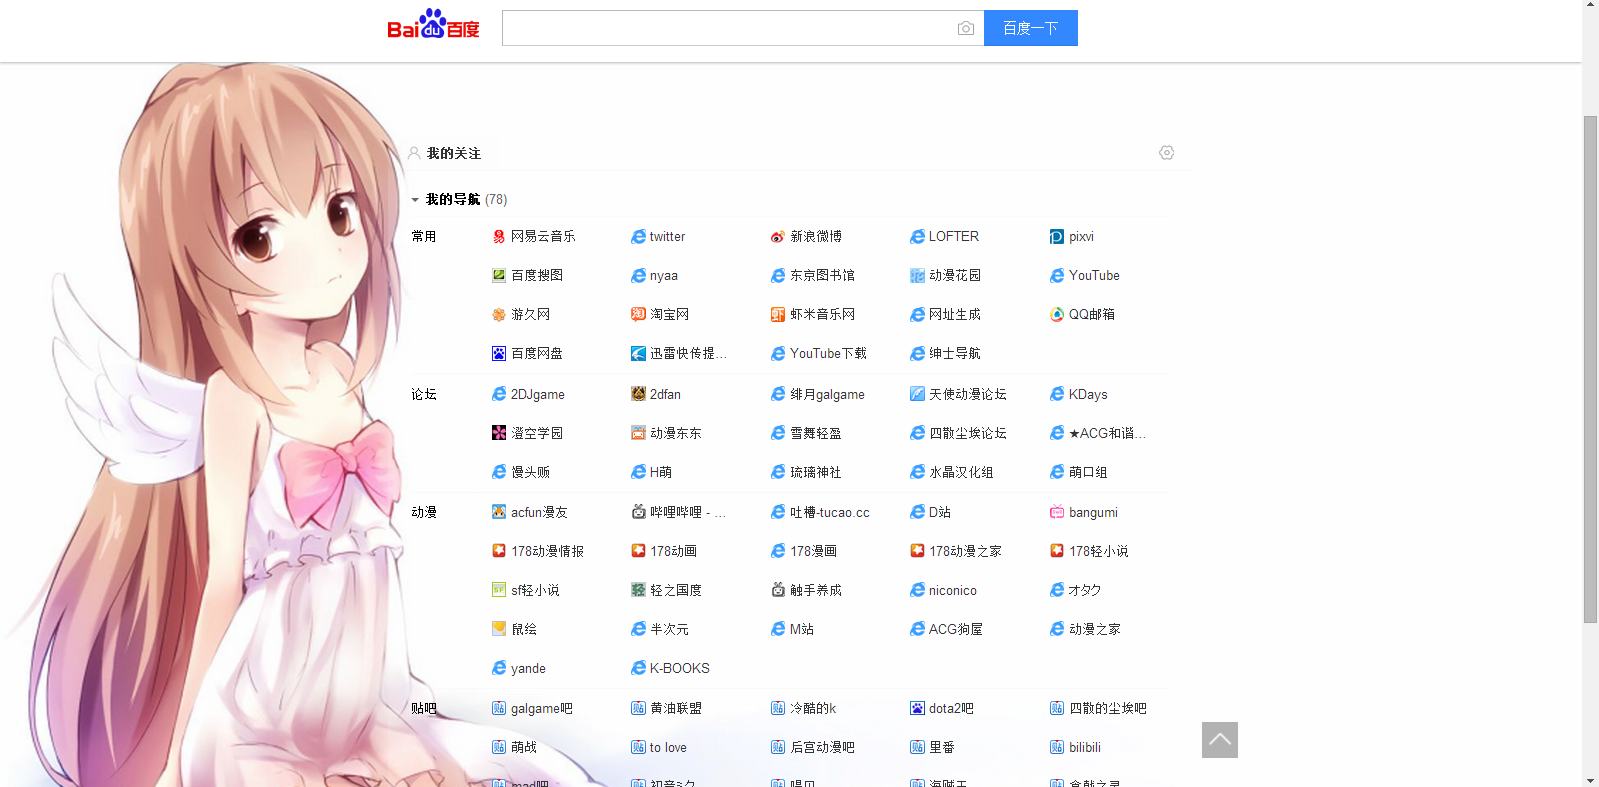Click the QQ邮箱 icon
The height and width of the screenshot is (787, 1599).
[1057, 314]
